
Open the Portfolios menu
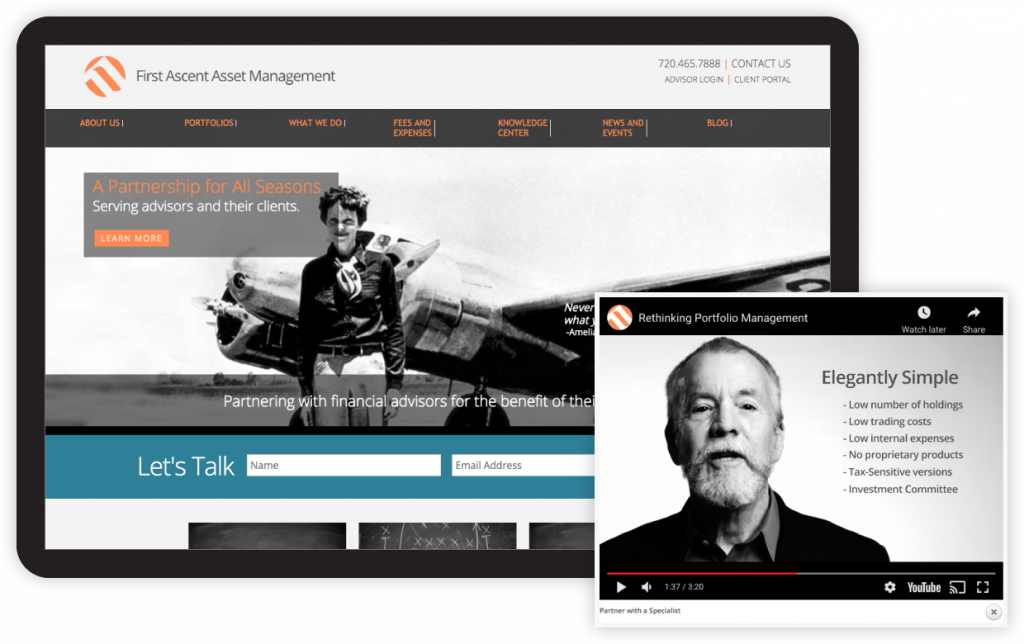[x=208, y=122]
